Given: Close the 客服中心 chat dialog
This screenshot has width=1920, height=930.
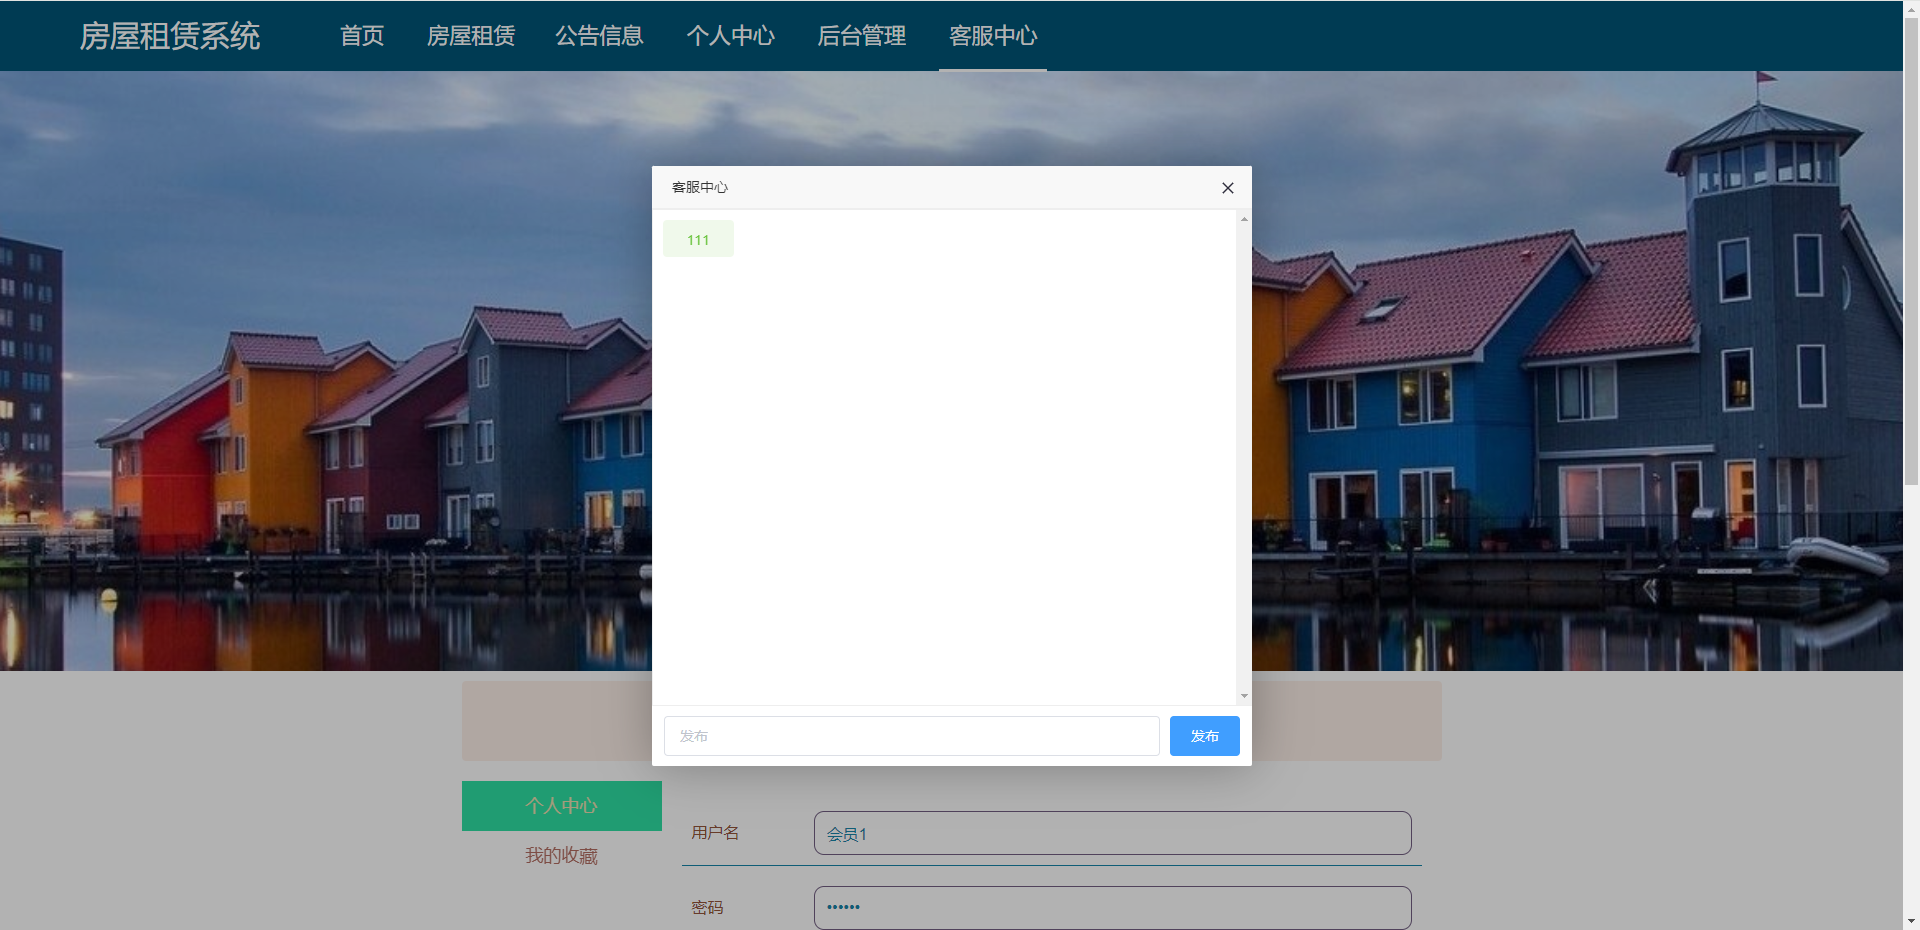Looking at the screenshot, I should tap(1227, 188).
